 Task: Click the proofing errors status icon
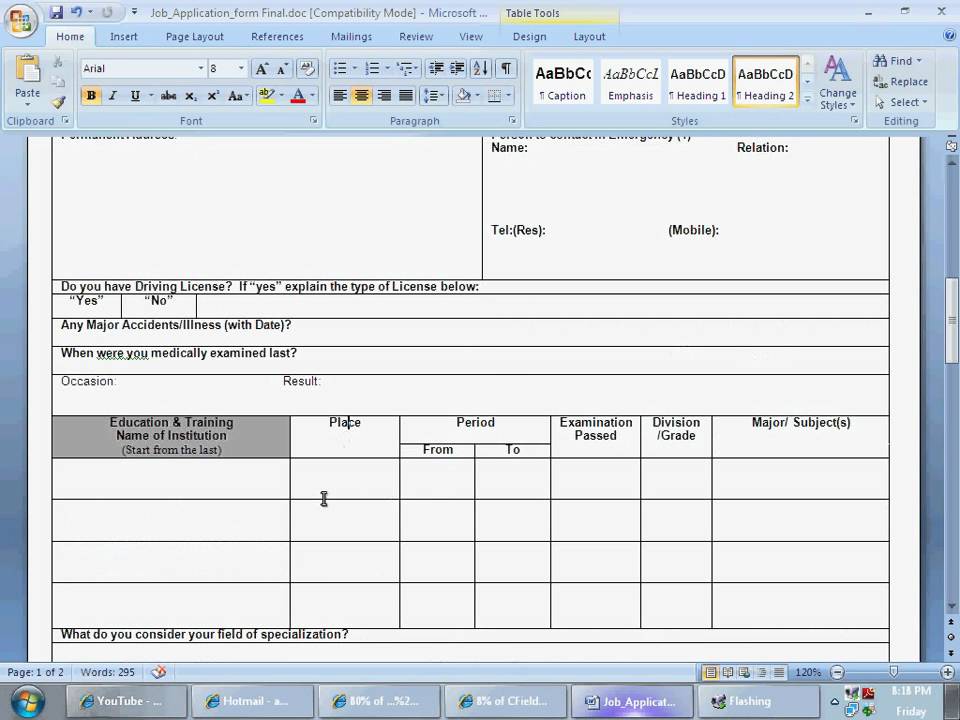point(159,672)
